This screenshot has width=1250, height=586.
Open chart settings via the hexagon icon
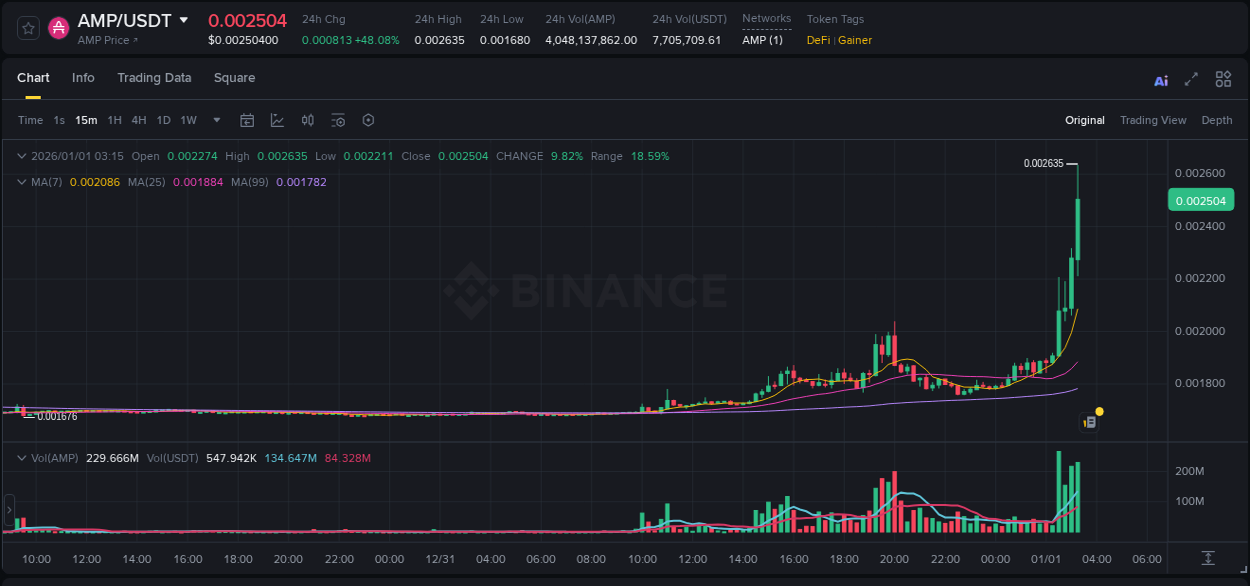(x=368, y=120)
